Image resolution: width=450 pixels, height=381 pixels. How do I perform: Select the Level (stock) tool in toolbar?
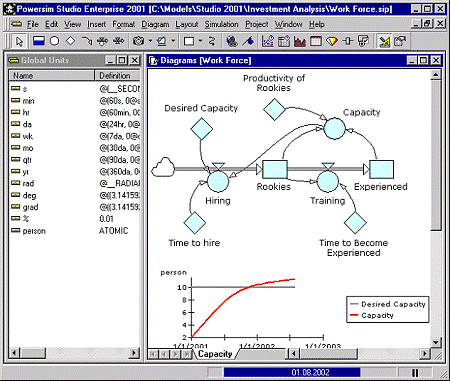click(x=39, y=41)
